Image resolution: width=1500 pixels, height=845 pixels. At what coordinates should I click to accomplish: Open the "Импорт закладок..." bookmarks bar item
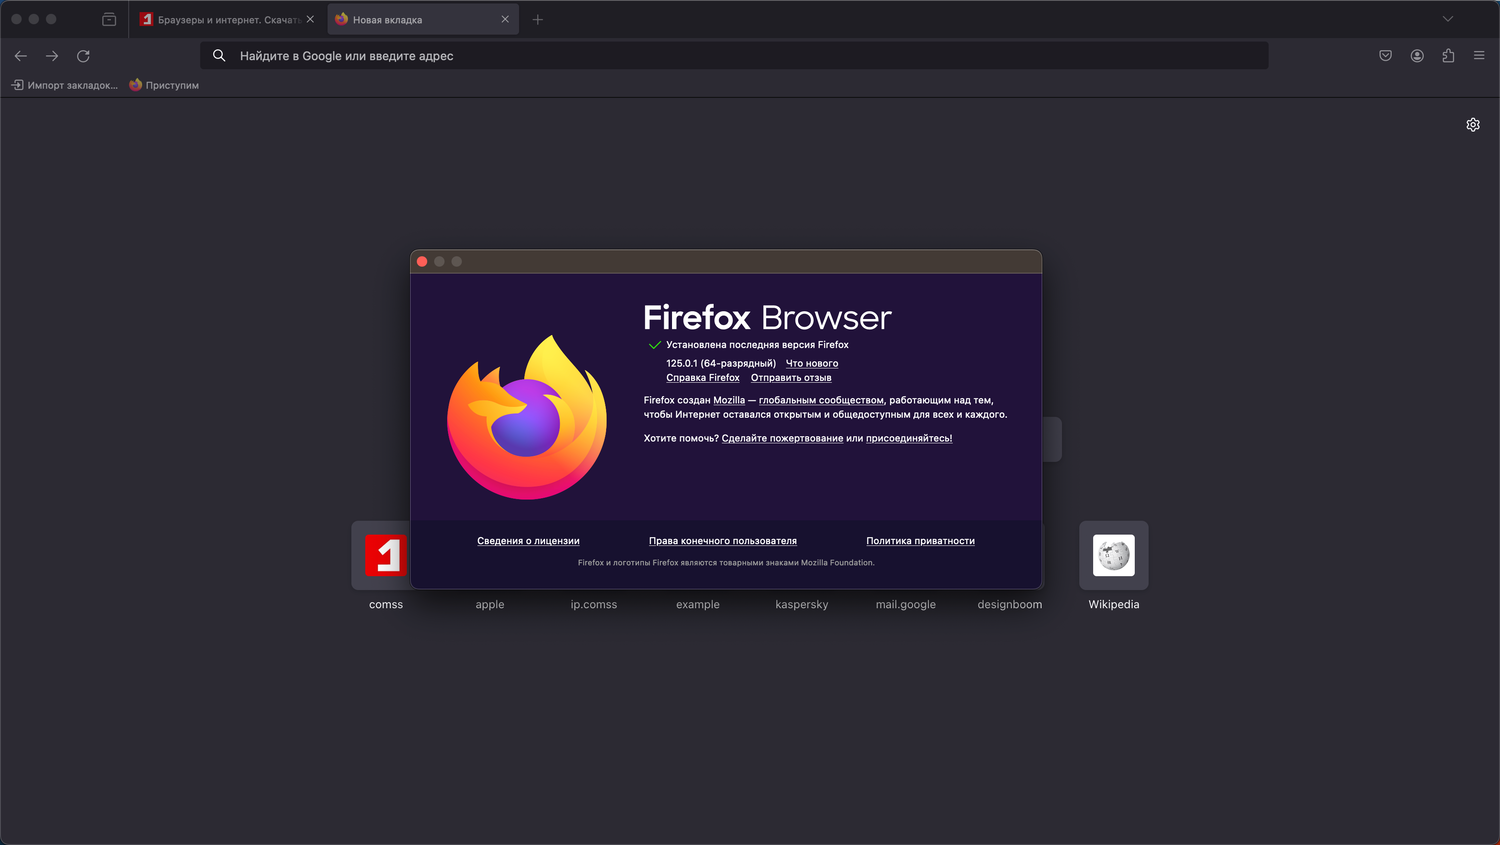[x=64, y=85]
